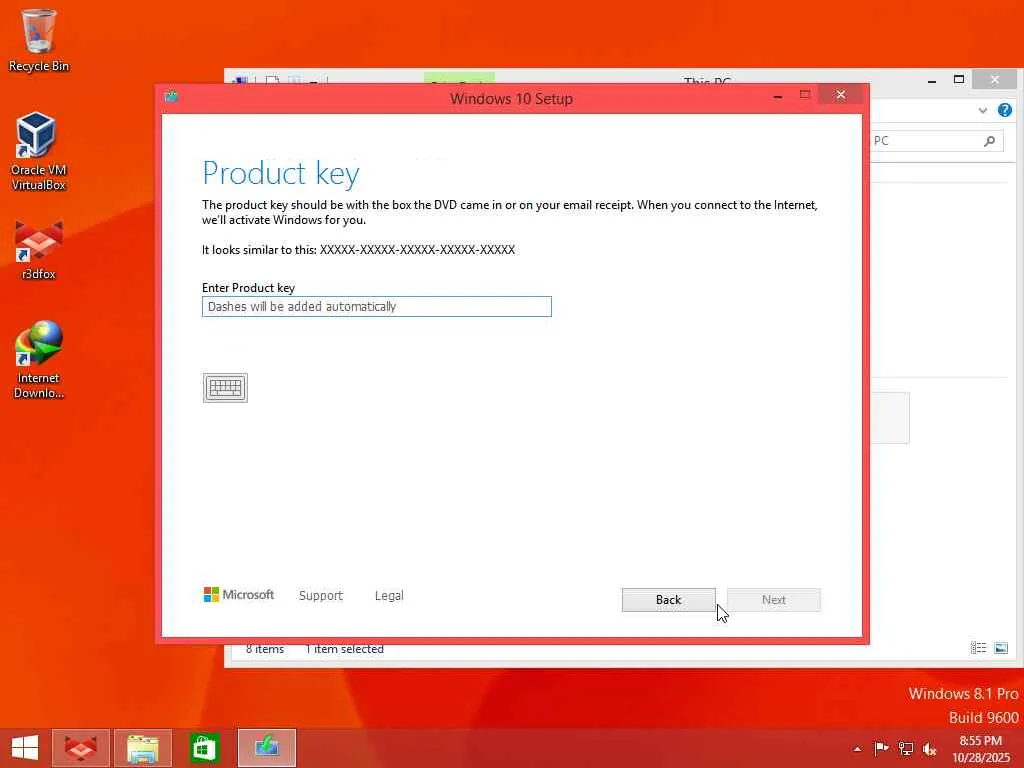The height and width of the screenshot is (768, 1024).
Task: Switch This PC window to large icons view
Action: (x=1001, y=648)
